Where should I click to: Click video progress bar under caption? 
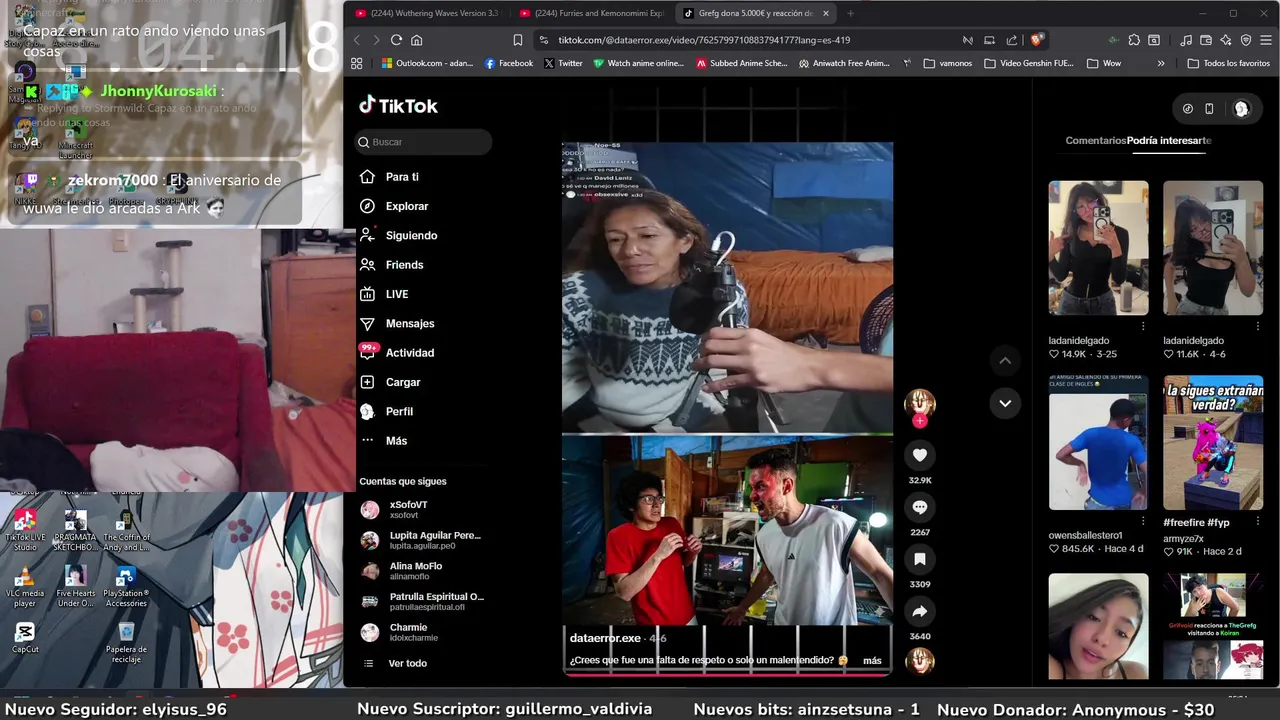(727, 674)
